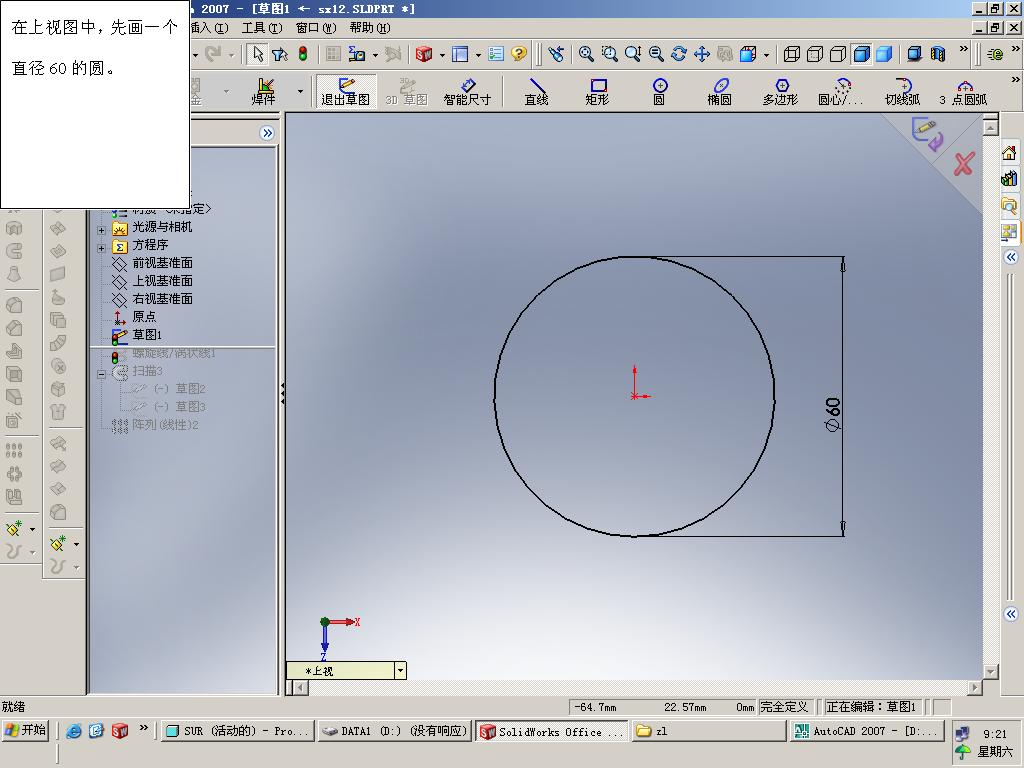Switch to AutoCAD 2007 taskbar button
This screenshot has height=768, width=1024.
coord(868,731)
